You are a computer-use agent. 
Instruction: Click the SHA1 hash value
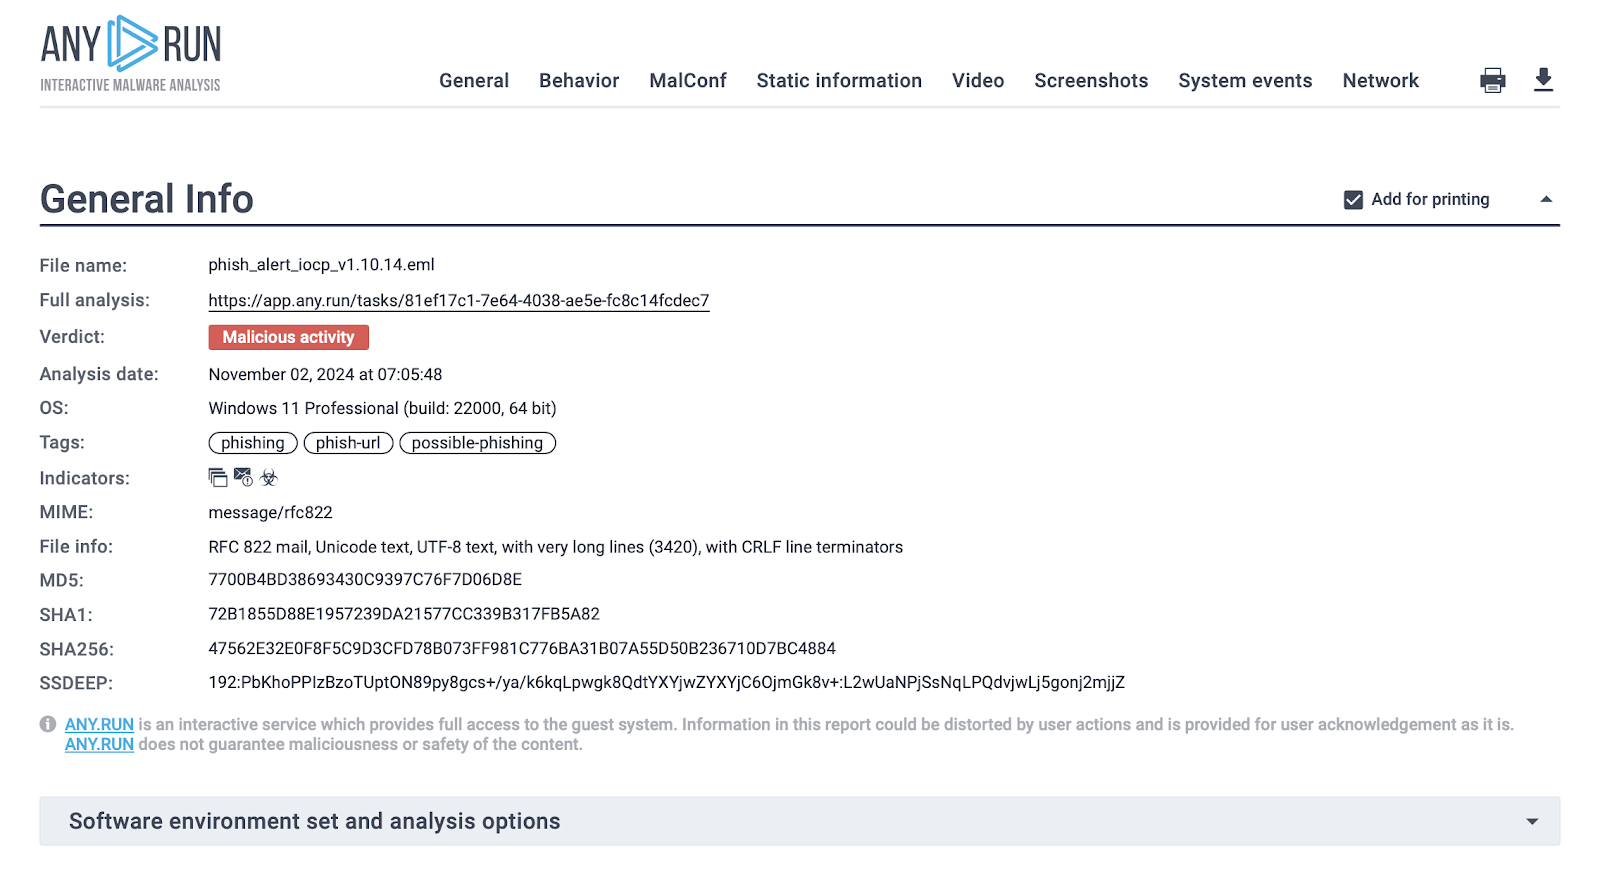(x=404, y=614)
